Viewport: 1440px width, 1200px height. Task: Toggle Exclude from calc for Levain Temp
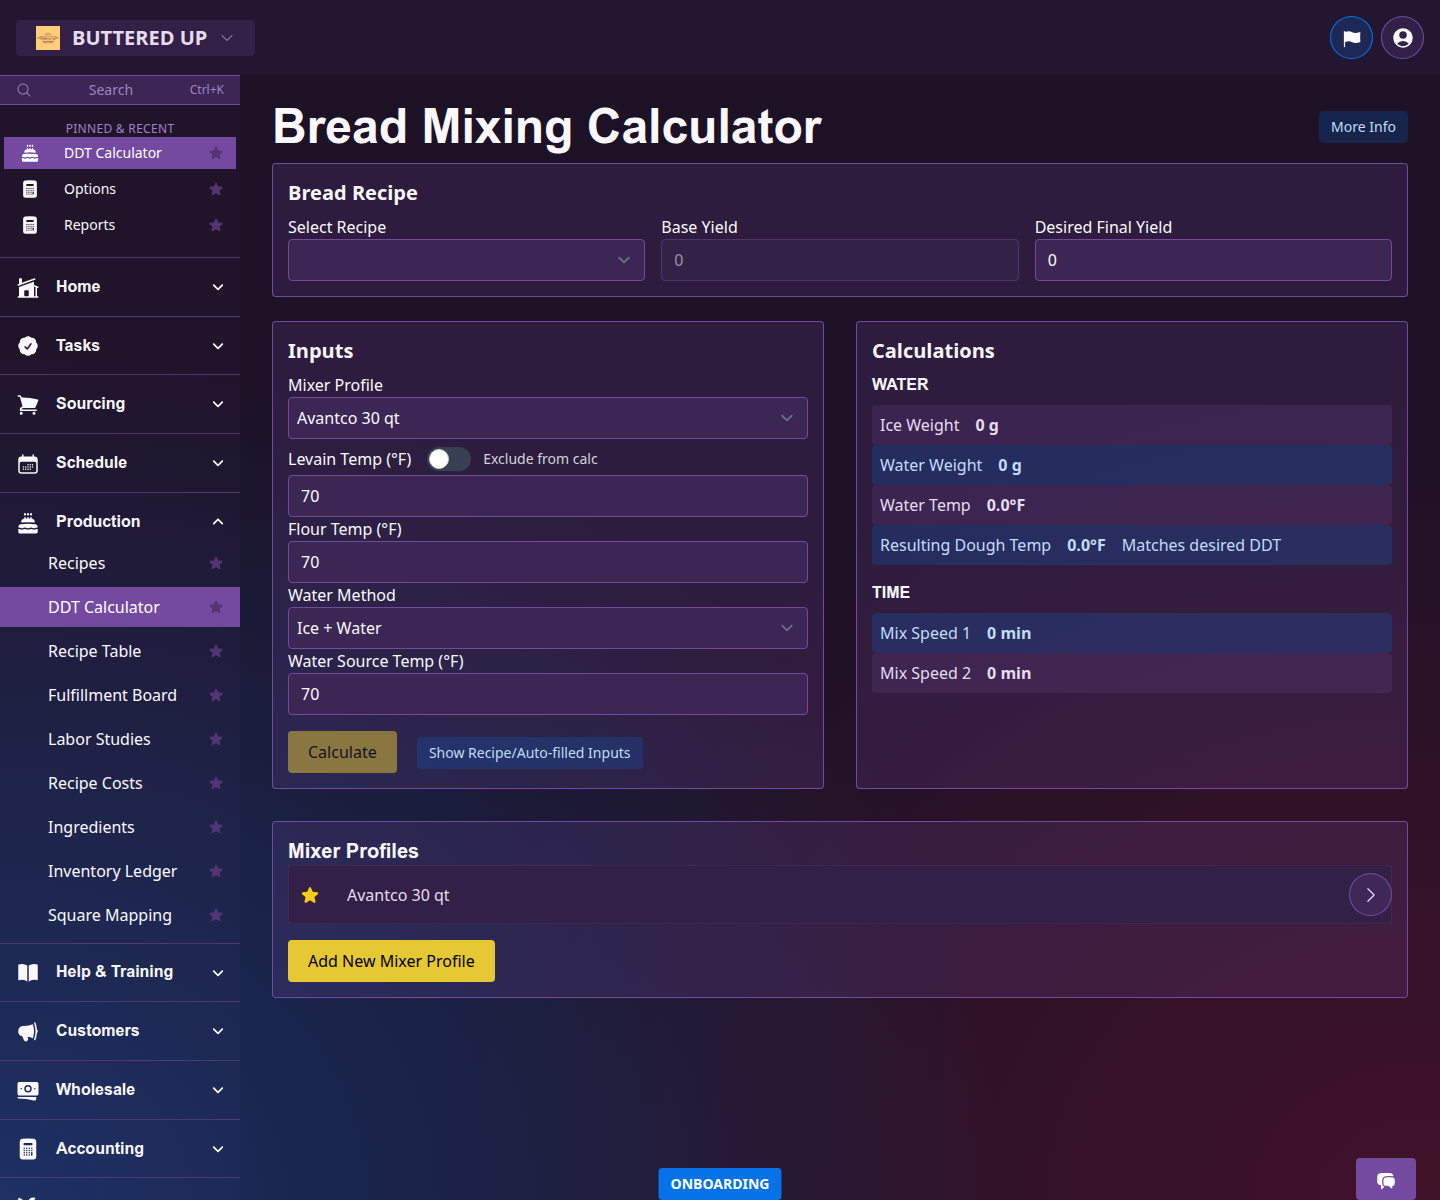(448, 458)
